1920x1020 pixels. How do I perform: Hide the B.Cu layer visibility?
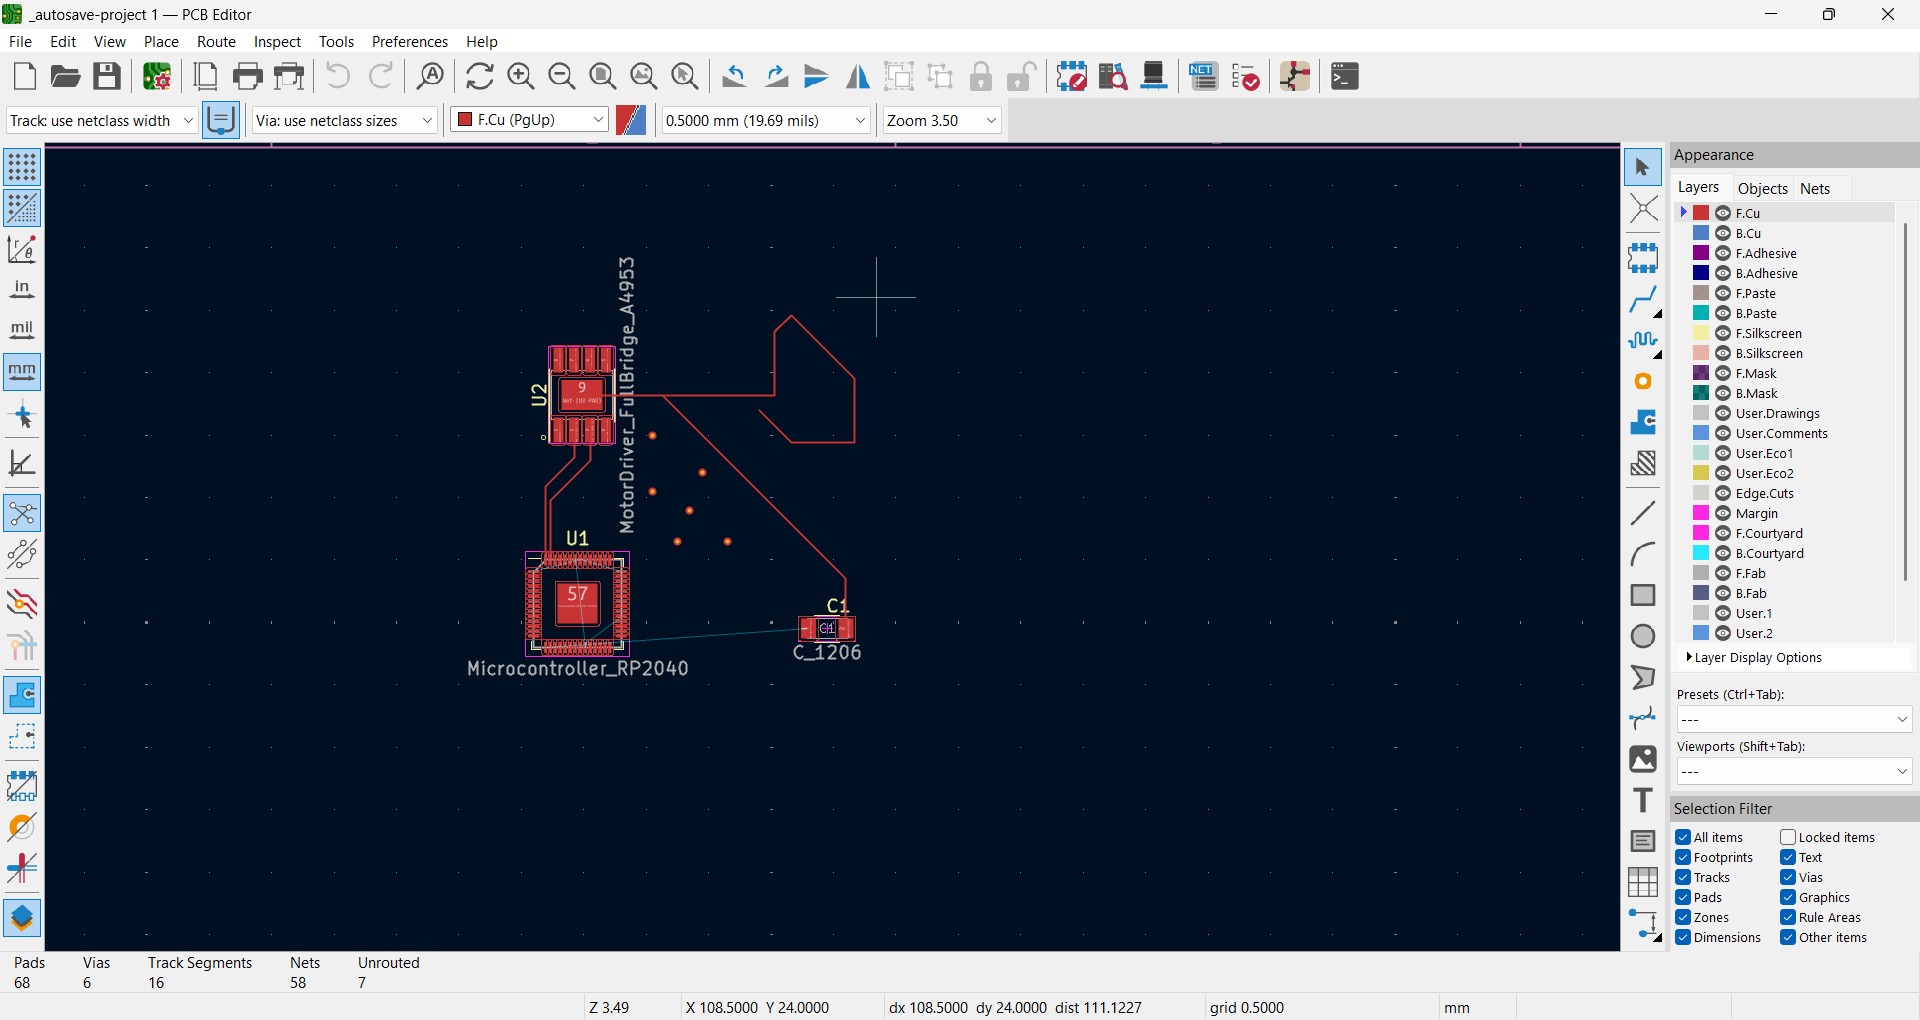[1723, 234]
